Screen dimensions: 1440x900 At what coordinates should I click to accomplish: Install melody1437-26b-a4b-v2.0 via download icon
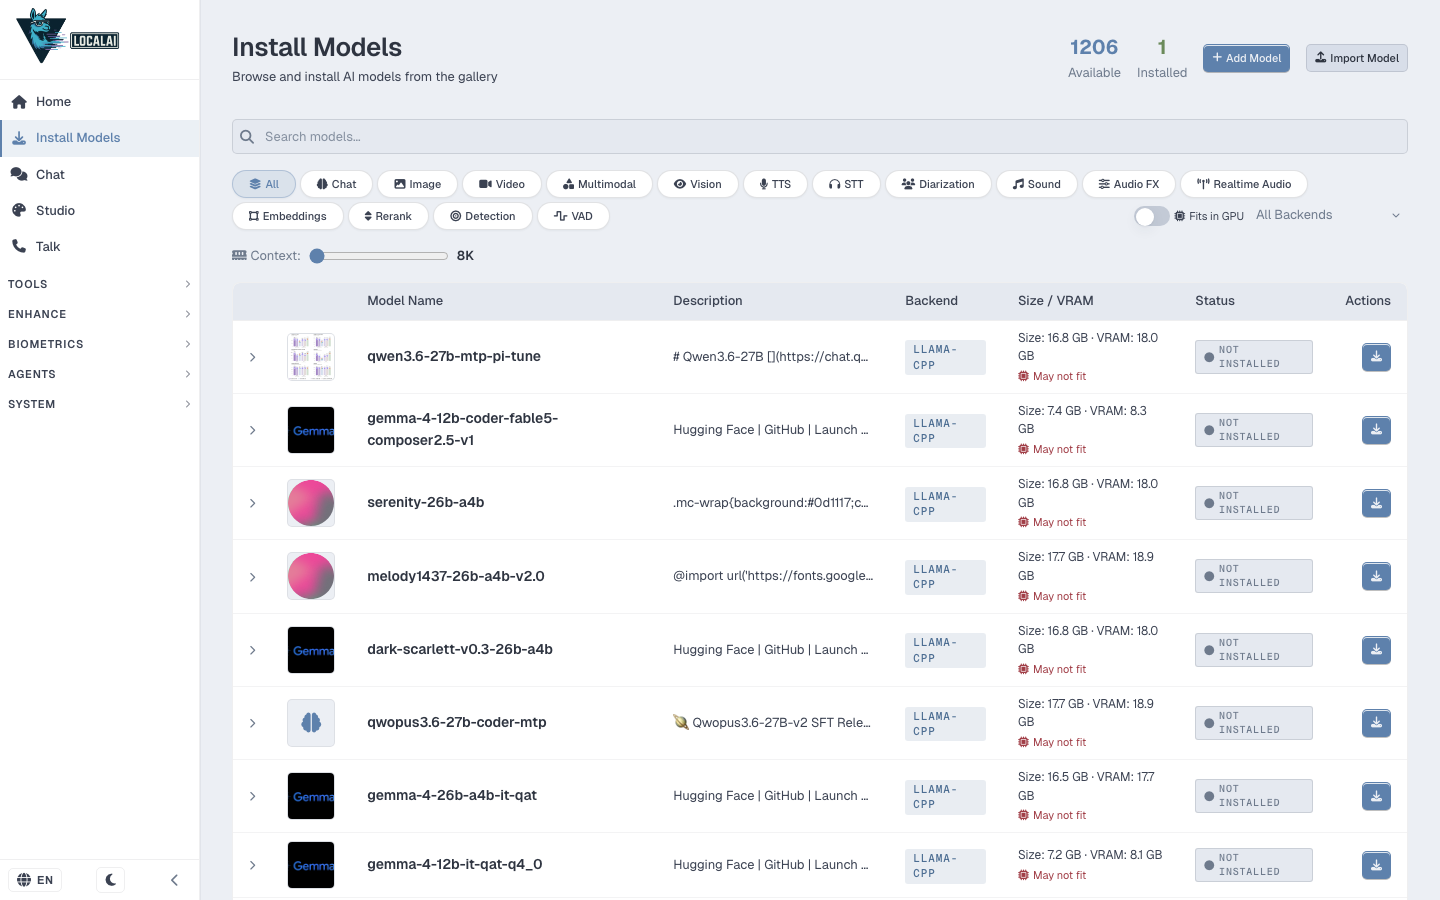pyautogui.click(x=1376, y=577)
